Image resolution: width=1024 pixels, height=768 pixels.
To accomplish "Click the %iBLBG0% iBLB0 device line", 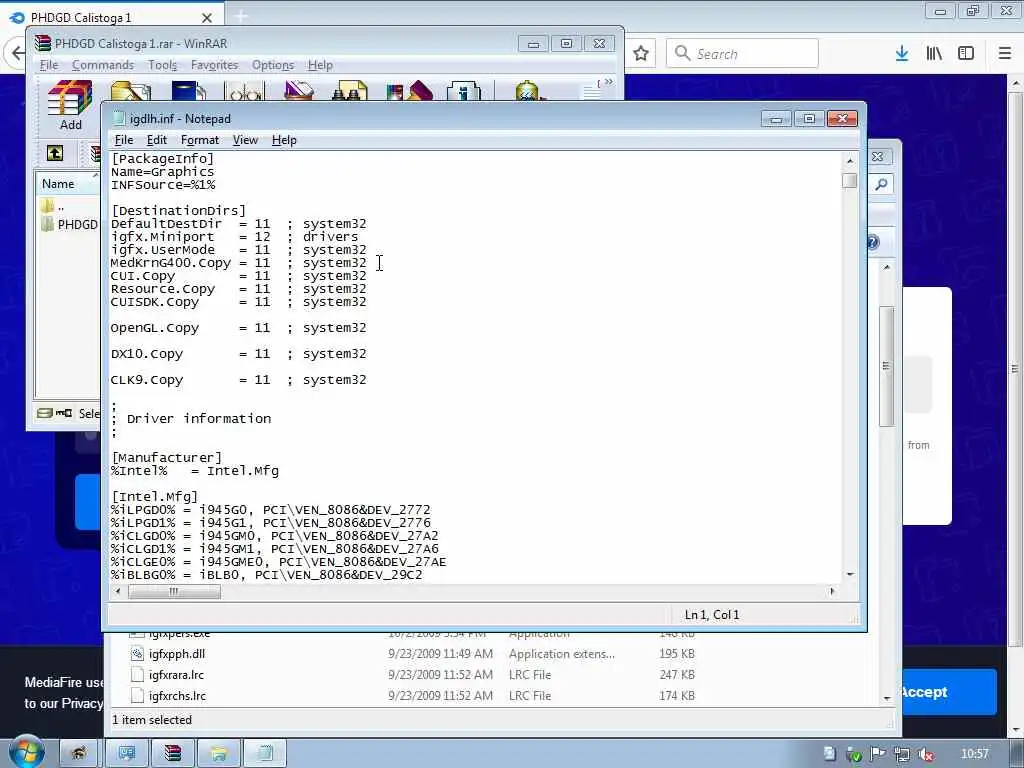I will pos(266,575).
